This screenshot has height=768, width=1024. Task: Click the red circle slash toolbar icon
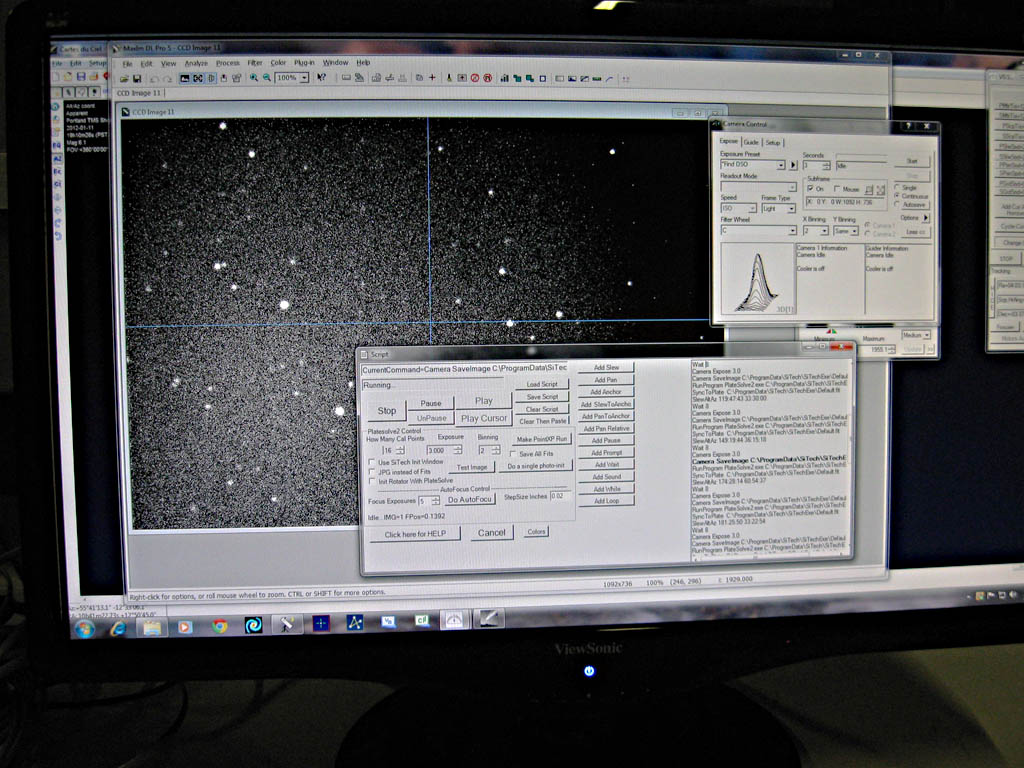pyautogui.click(x=475, y=78)
